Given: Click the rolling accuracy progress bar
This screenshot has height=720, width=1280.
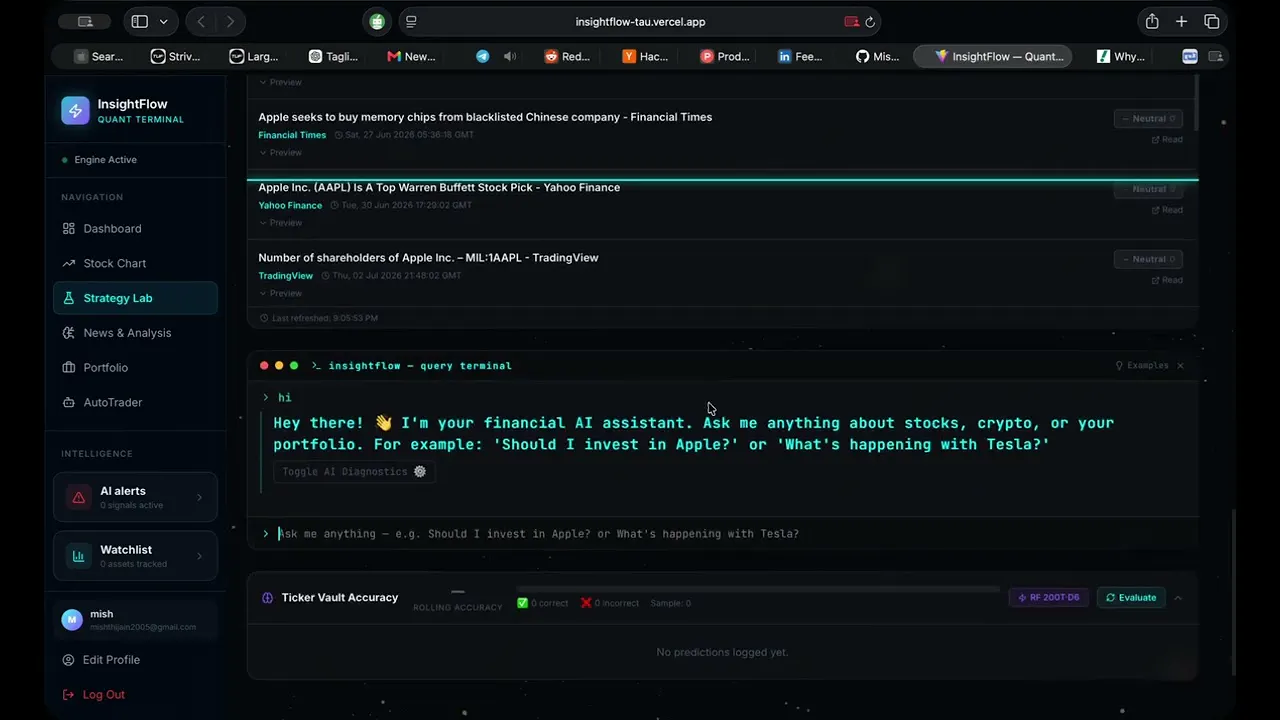Looking at the screenshot, I should 757,590.
